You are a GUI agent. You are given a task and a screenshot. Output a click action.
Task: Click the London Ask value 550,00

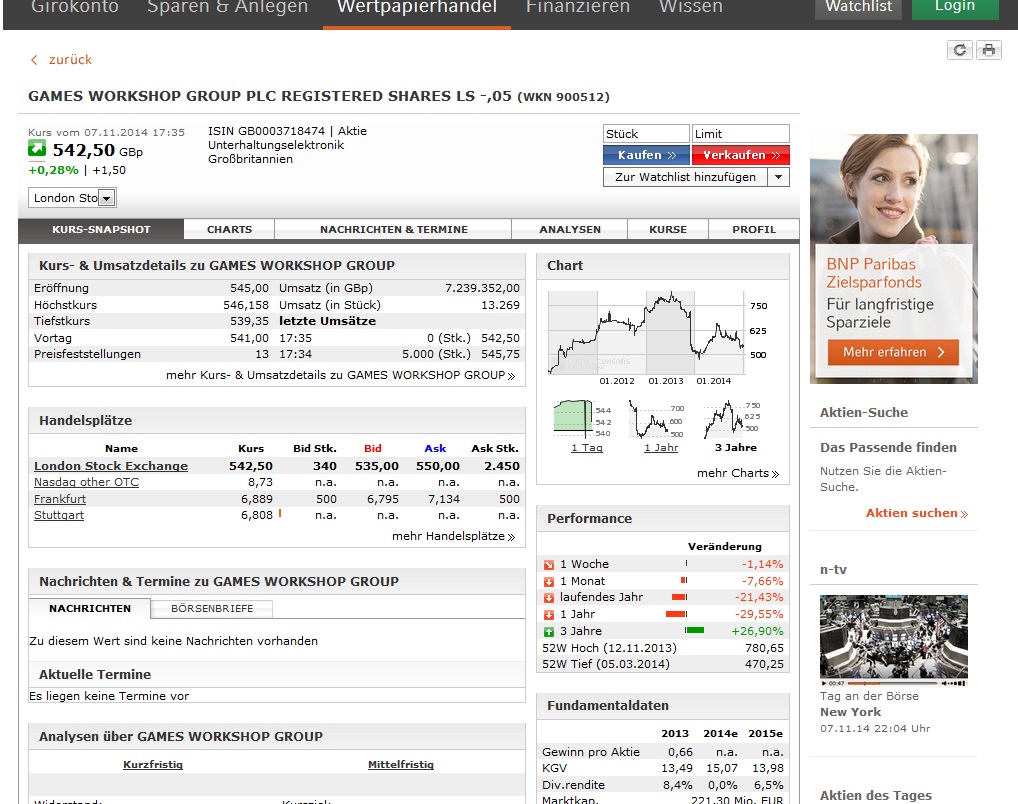point(438,466)
